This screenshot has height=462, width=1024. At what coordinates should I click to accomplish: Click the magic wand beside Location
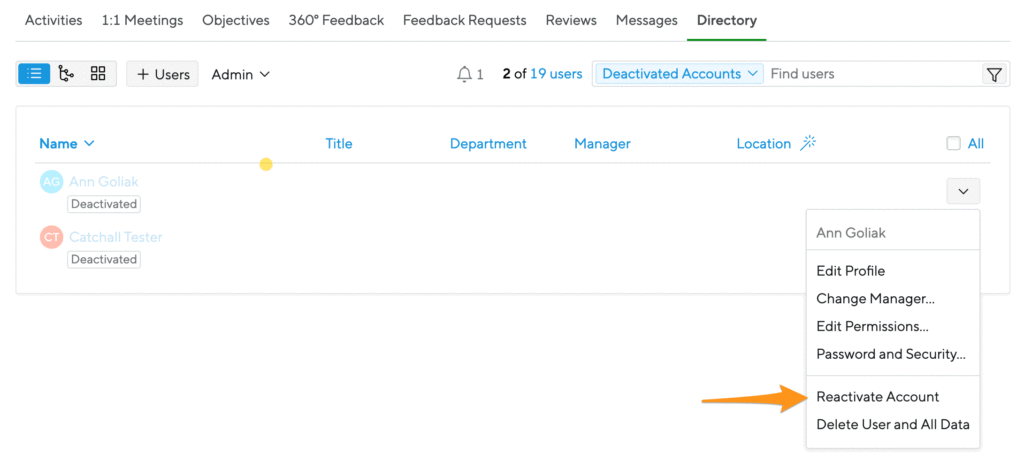tap(808, 143)
